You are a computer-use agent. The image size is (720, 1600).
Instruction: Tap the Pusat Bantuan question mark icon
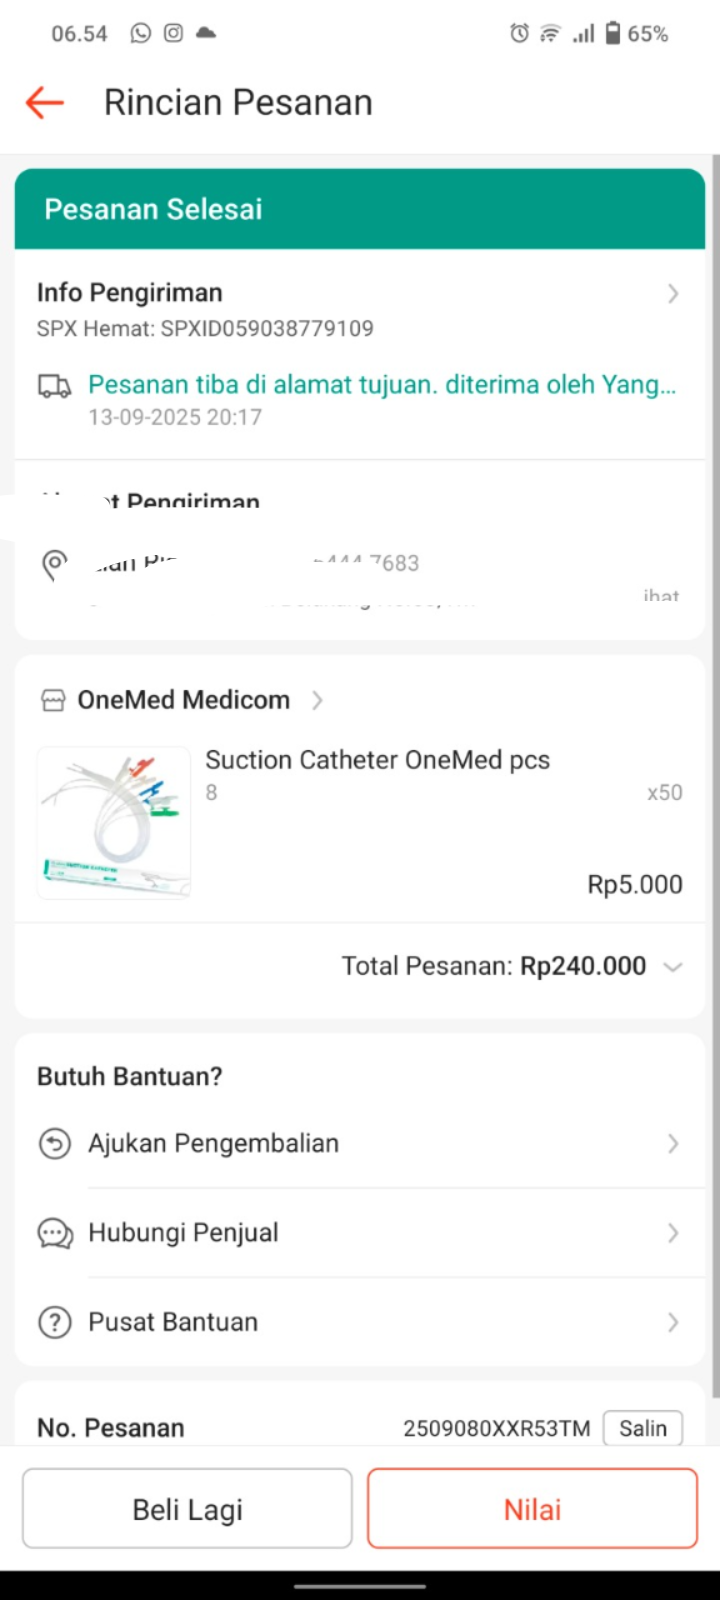point(55,1323)
